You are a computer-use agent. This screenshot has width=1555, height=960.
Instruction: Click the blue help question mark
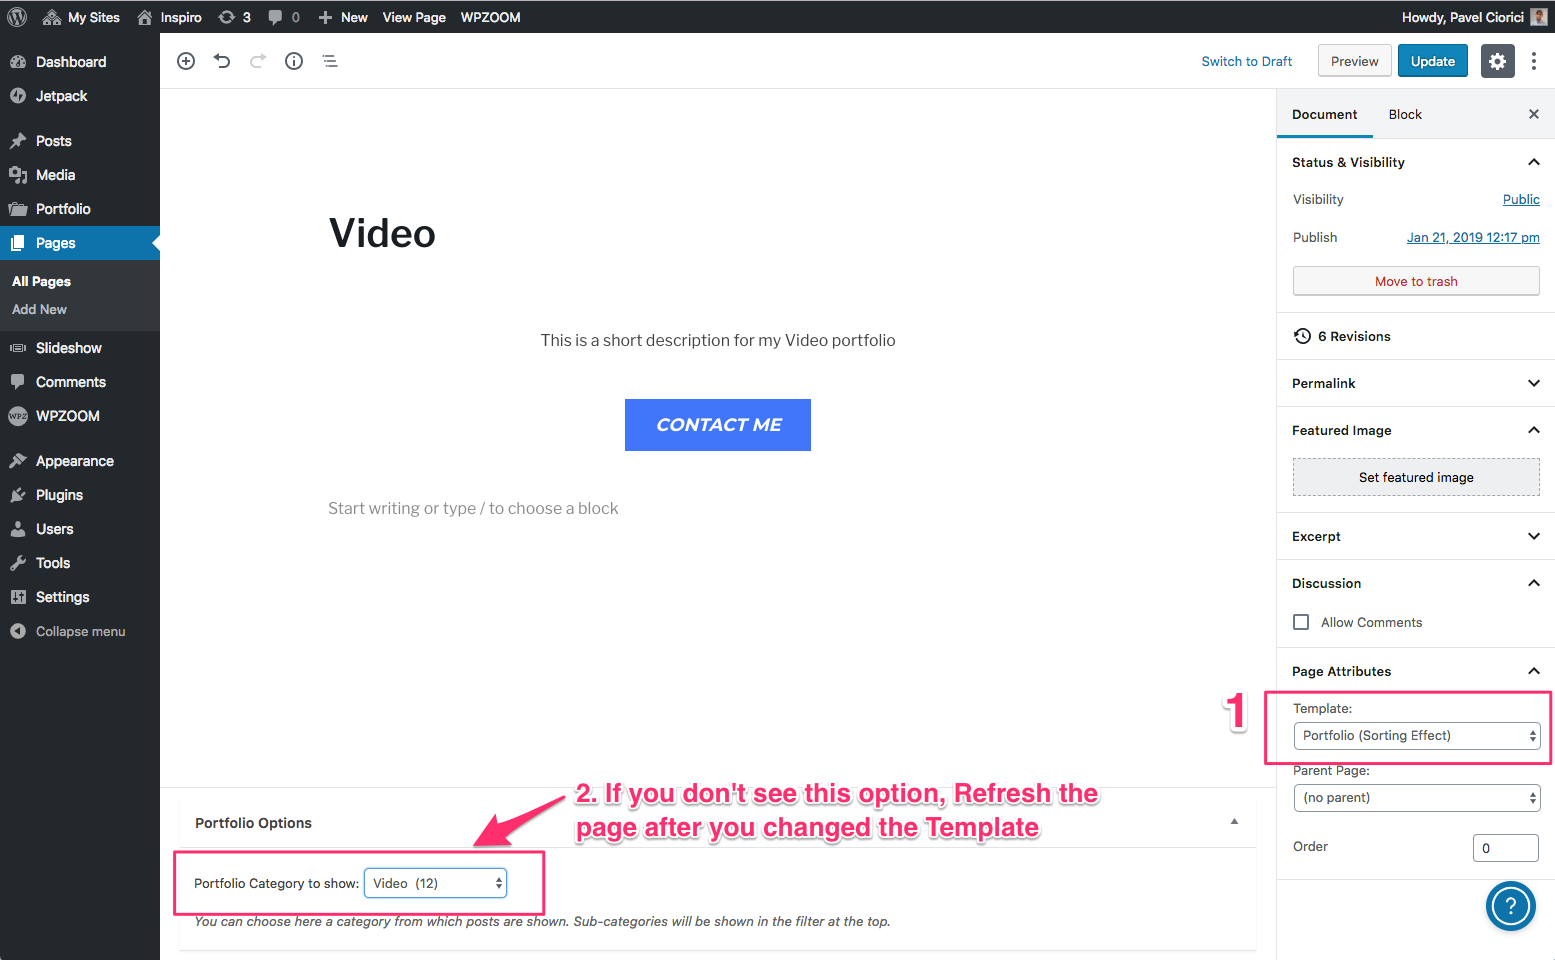coord(1510,906)
